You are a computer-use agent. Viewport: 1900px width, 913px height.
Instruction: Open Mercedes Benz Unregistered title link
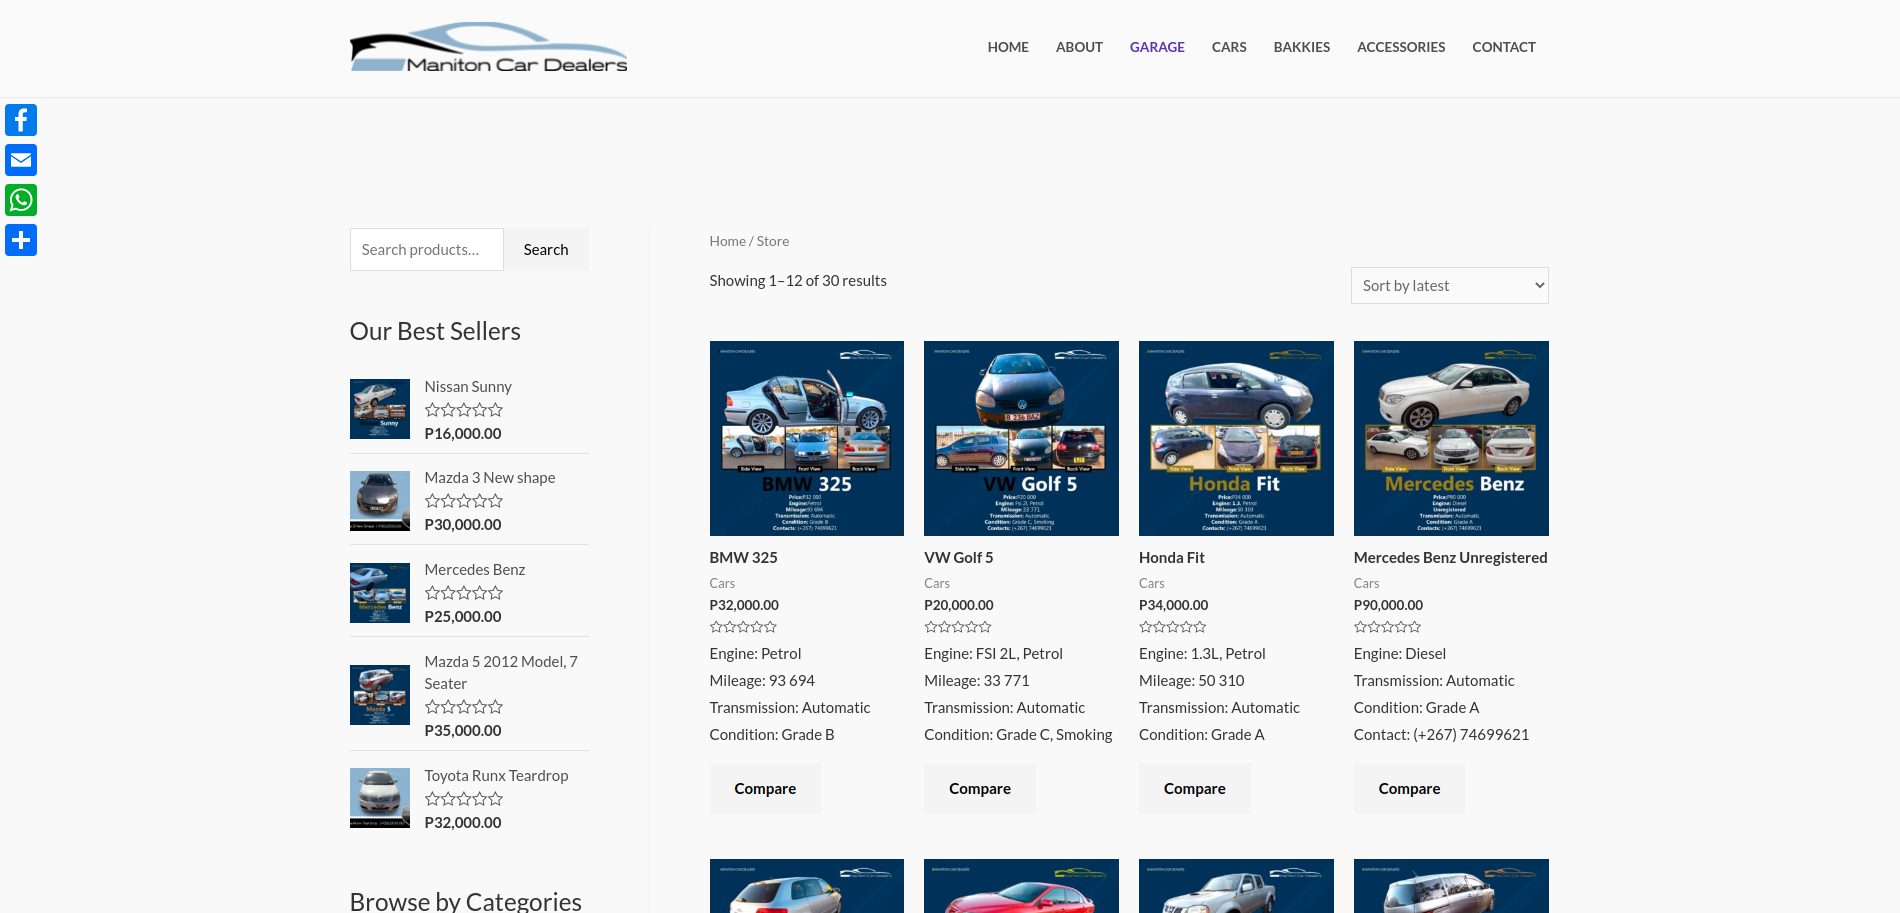pos(1451,558)
